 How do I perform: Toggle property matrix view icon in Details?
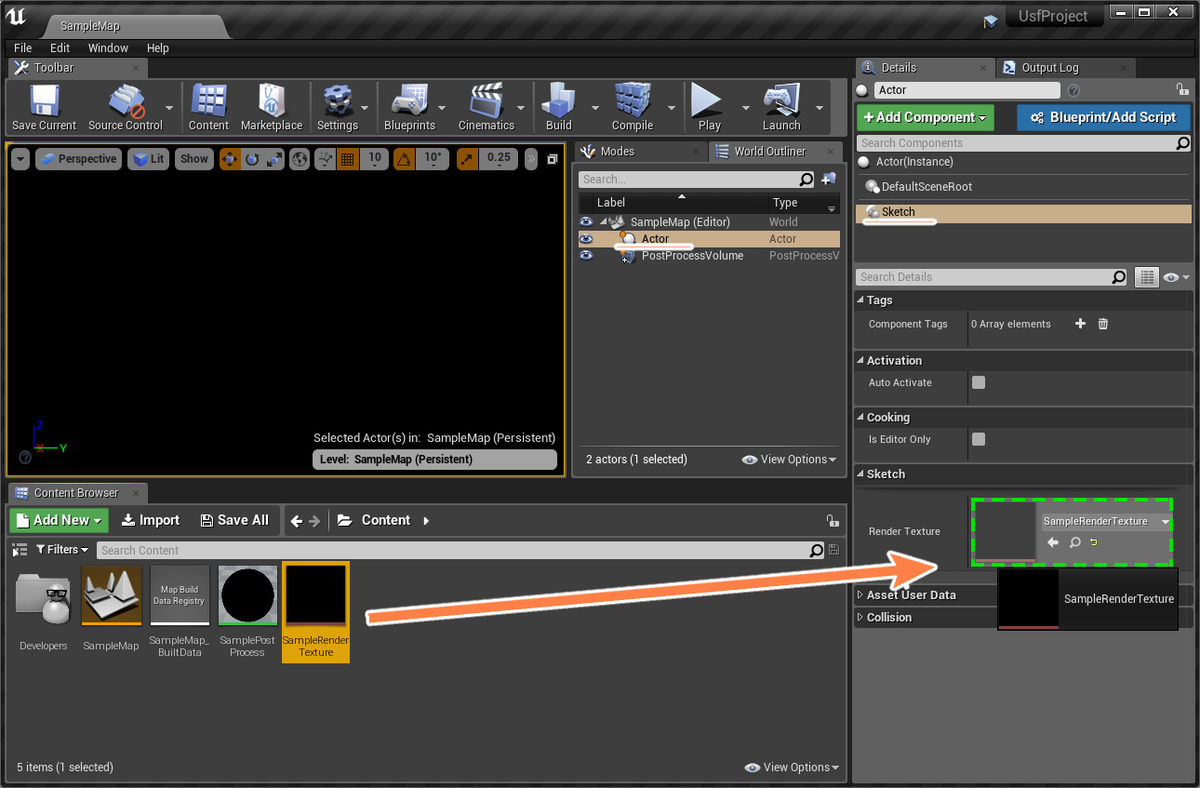pyautogui.click(x=1147, y=277)
